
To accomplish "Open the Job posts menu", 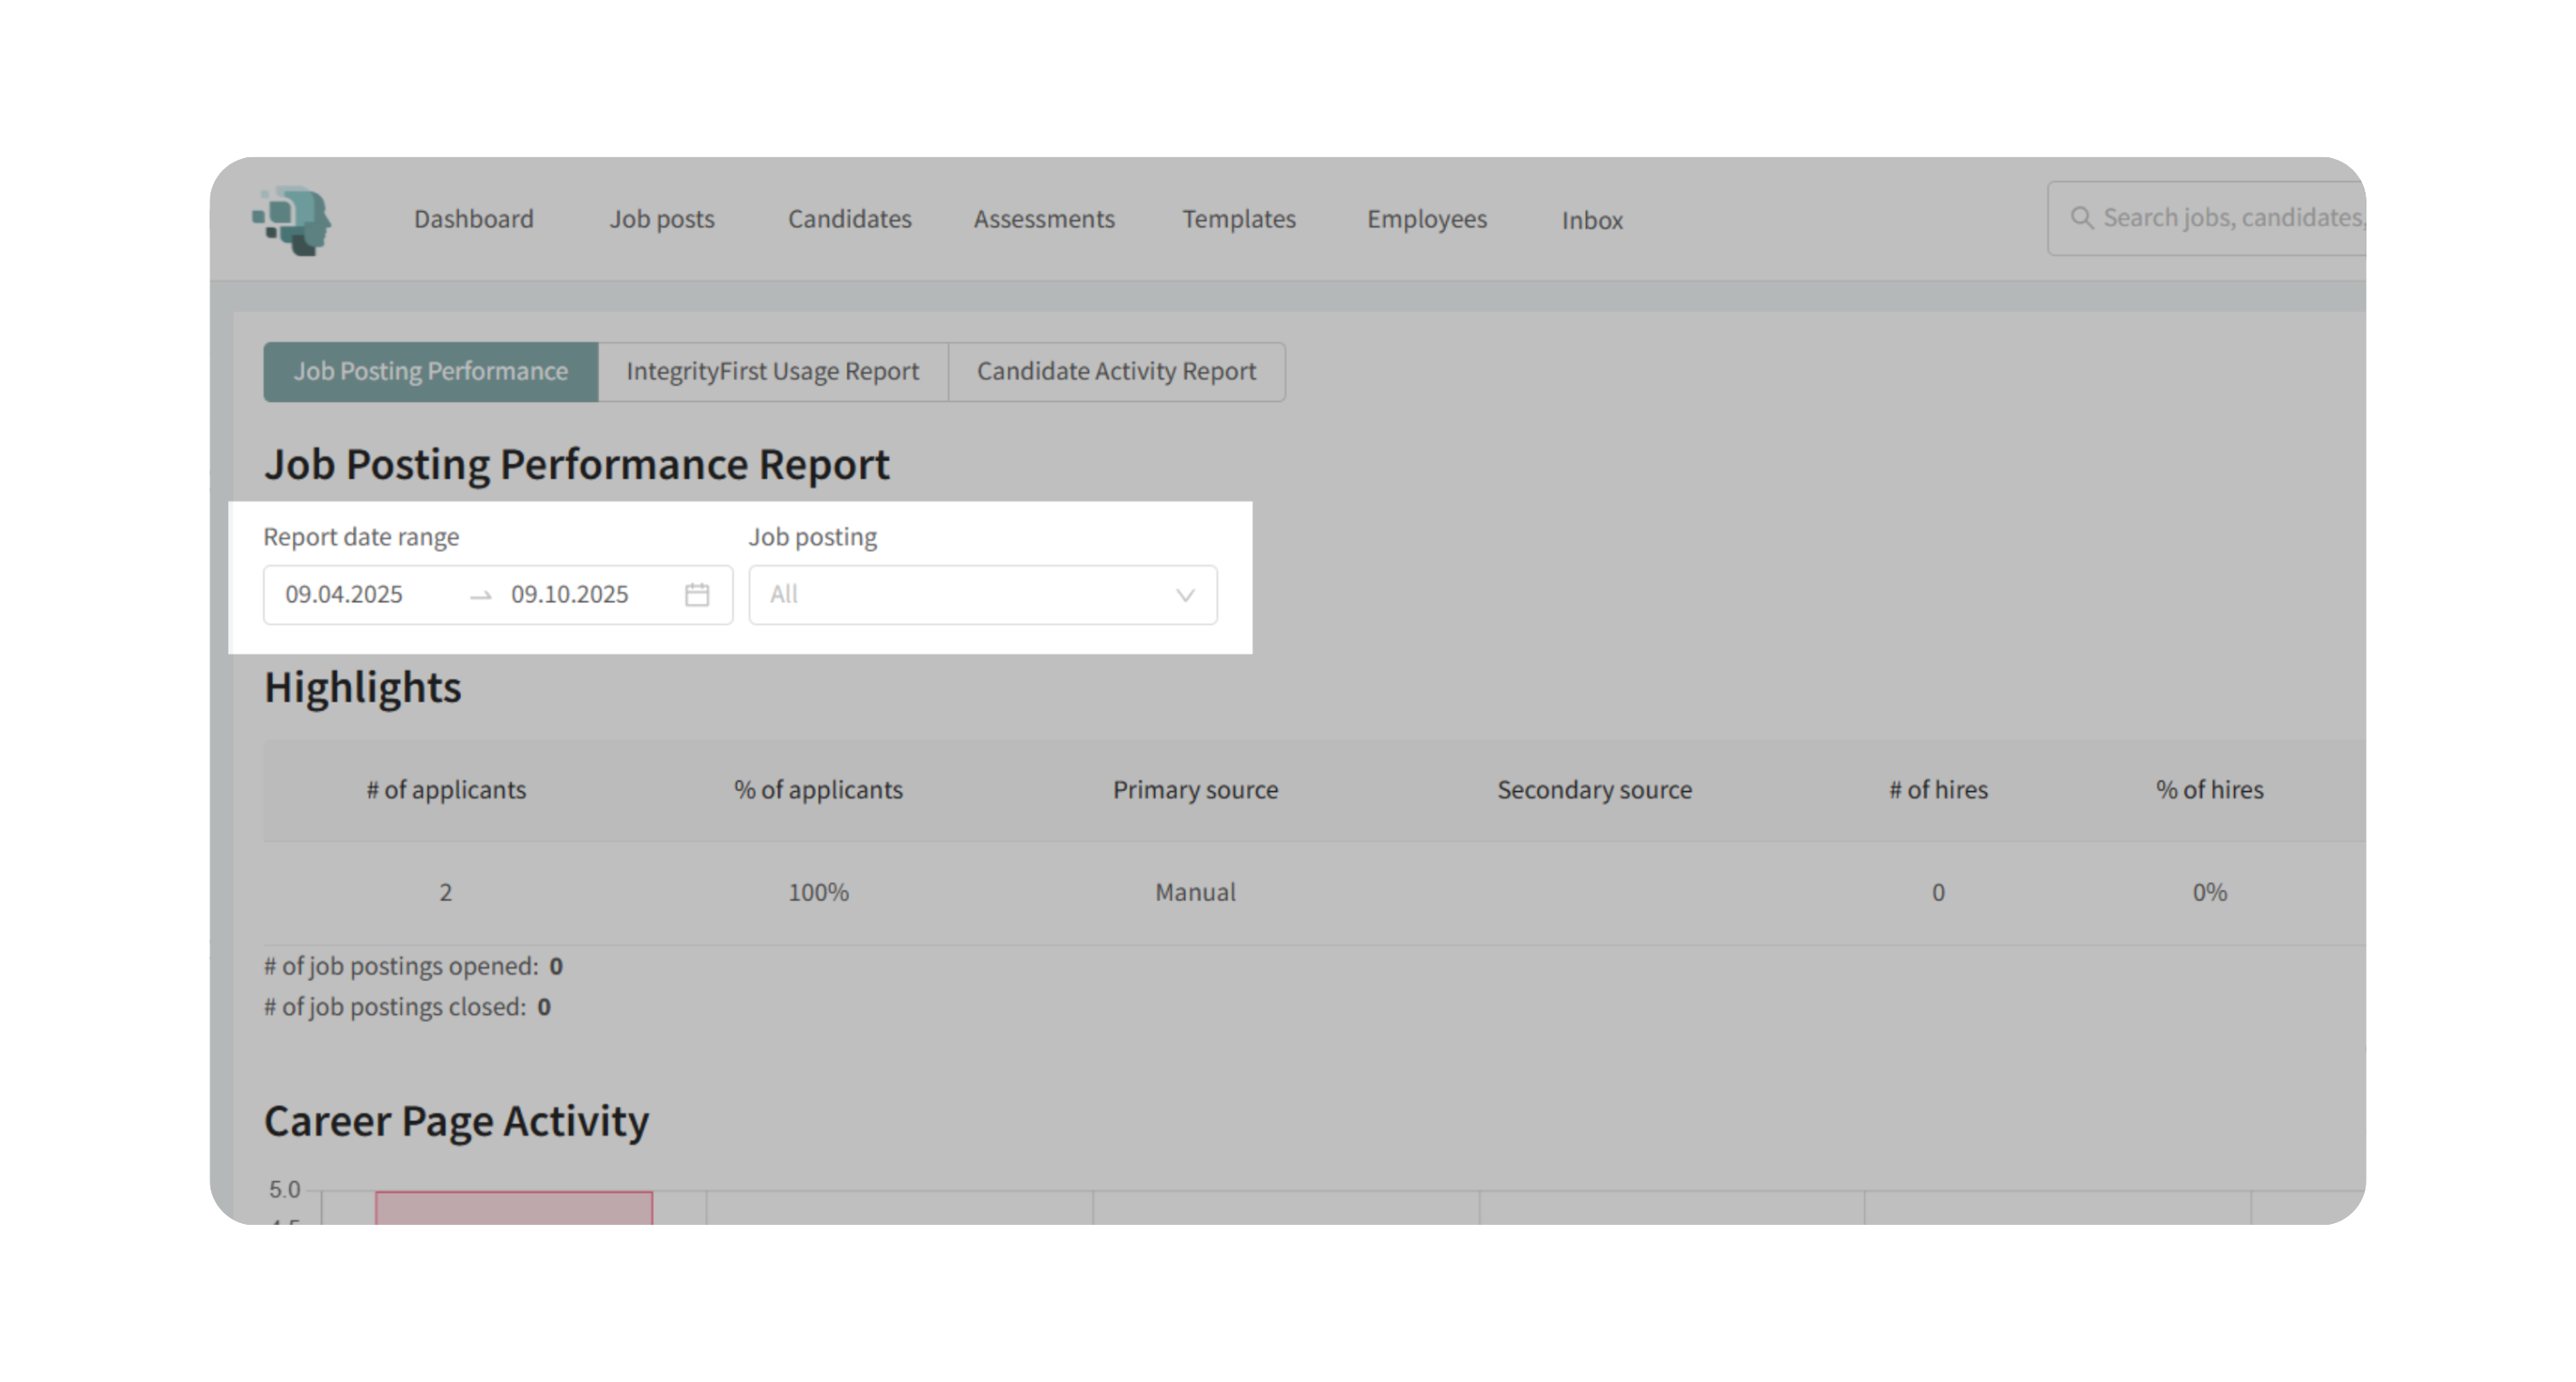I will click(x=662, y=219).
